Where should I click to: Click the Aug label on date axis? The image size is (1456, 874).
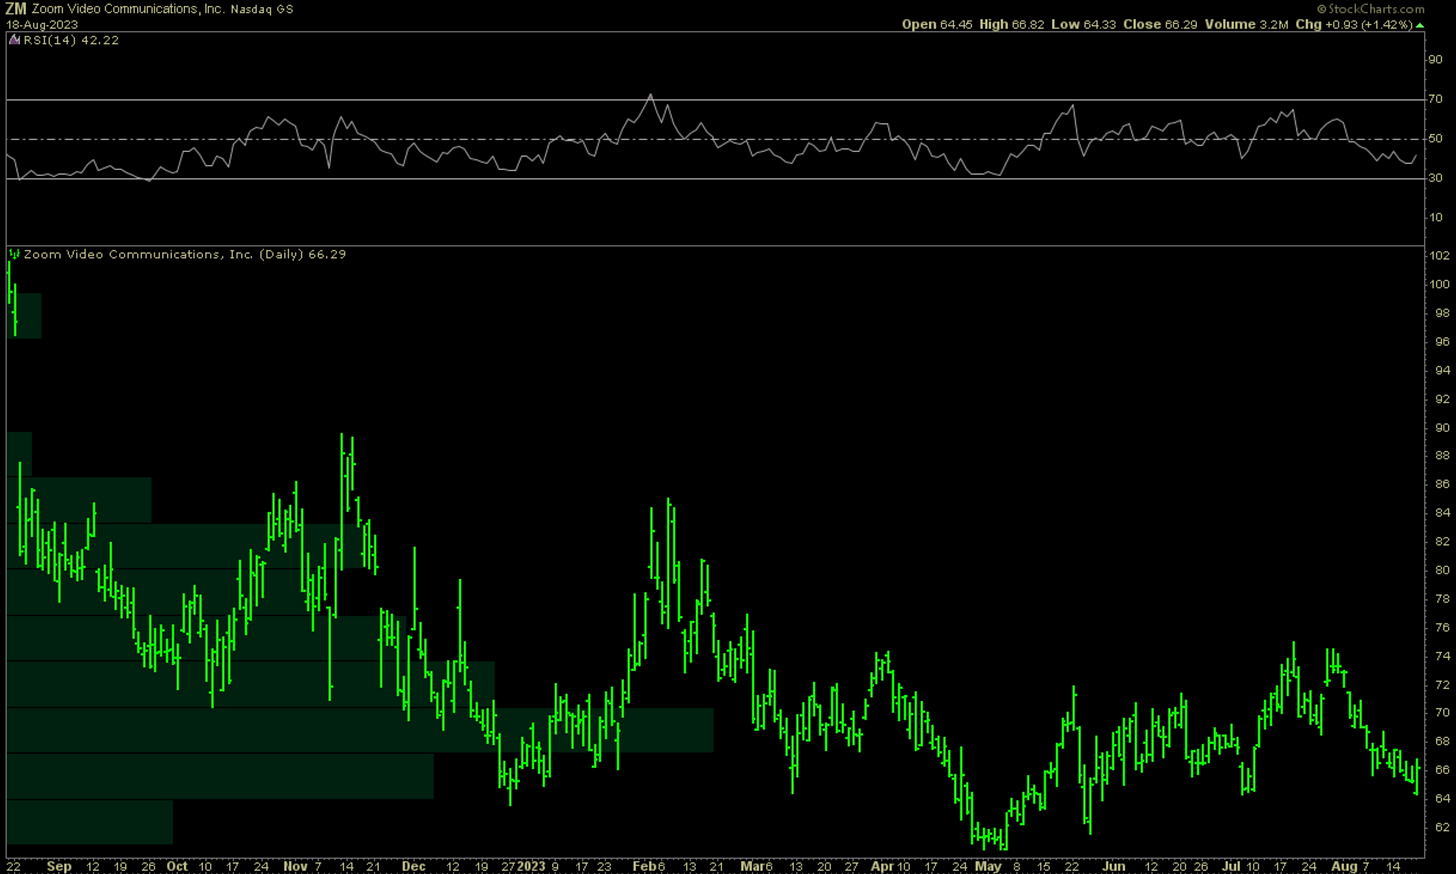pyautogui.click(x=1344, y=866)
